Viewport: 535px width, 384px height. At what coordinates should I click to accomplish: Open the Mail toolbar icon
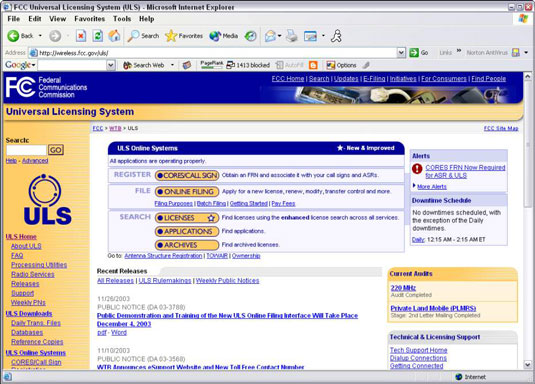271,36
